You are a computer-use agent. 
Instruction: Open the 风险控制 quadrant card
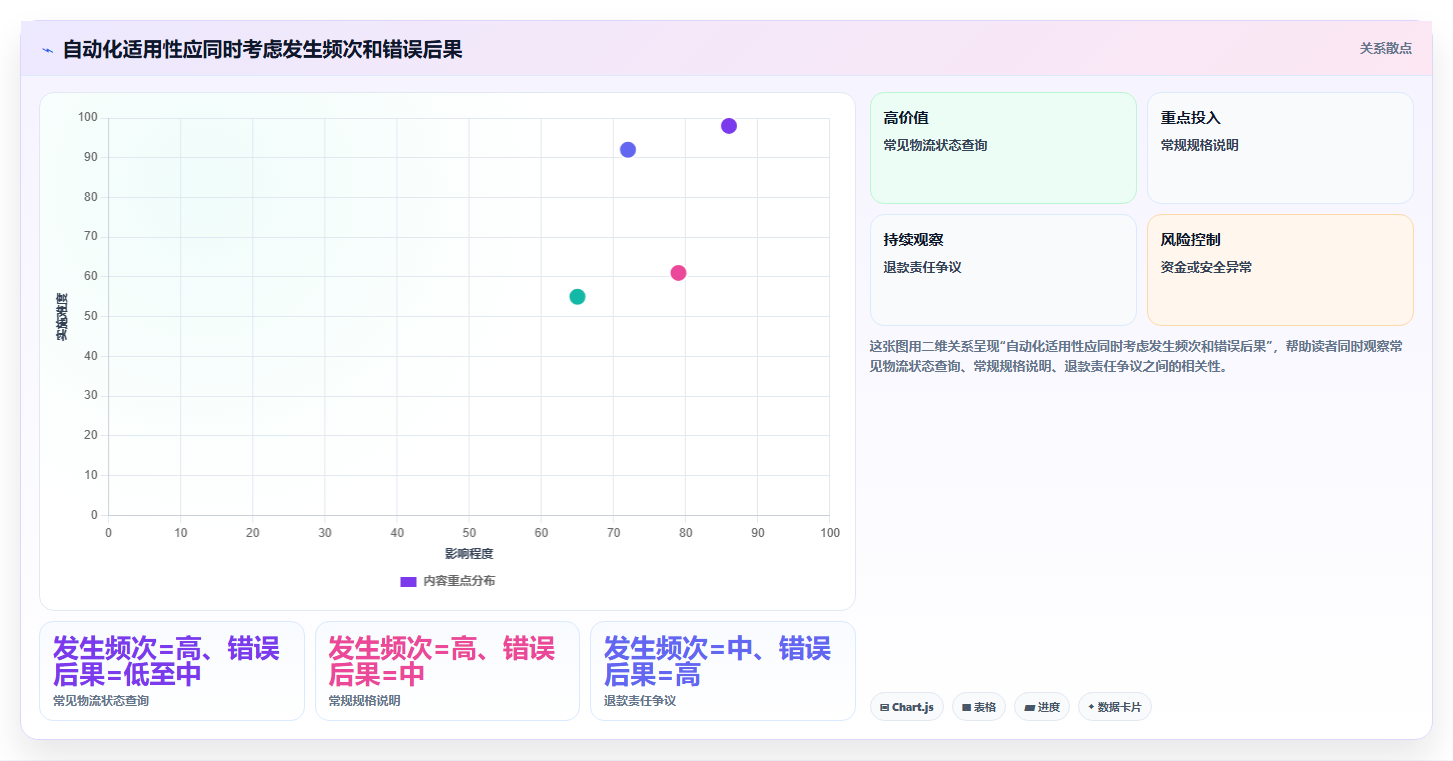(1280, 270)
